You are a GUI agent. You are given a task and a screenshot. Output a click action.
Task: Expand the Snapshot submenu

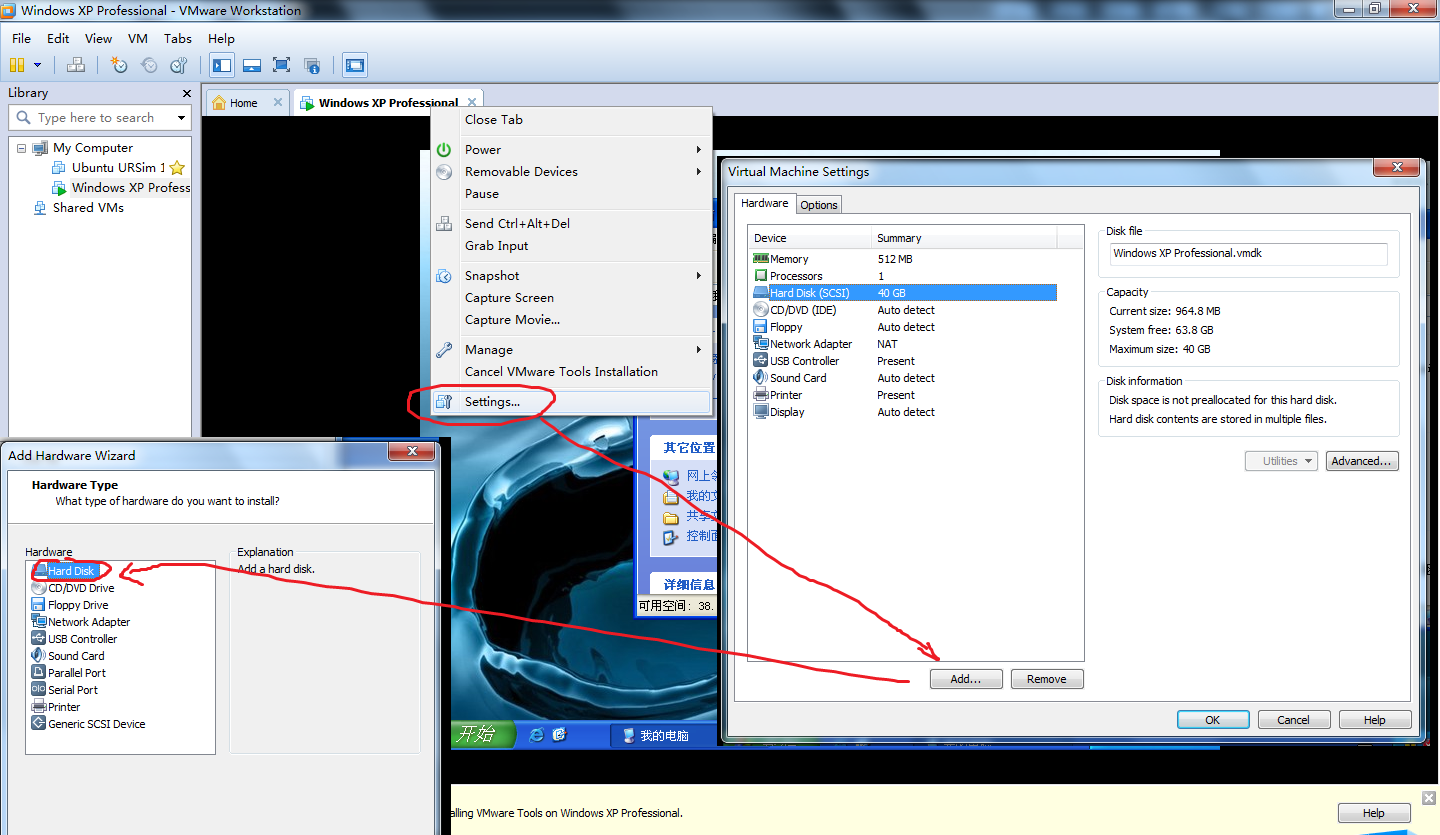click(571, 276)
